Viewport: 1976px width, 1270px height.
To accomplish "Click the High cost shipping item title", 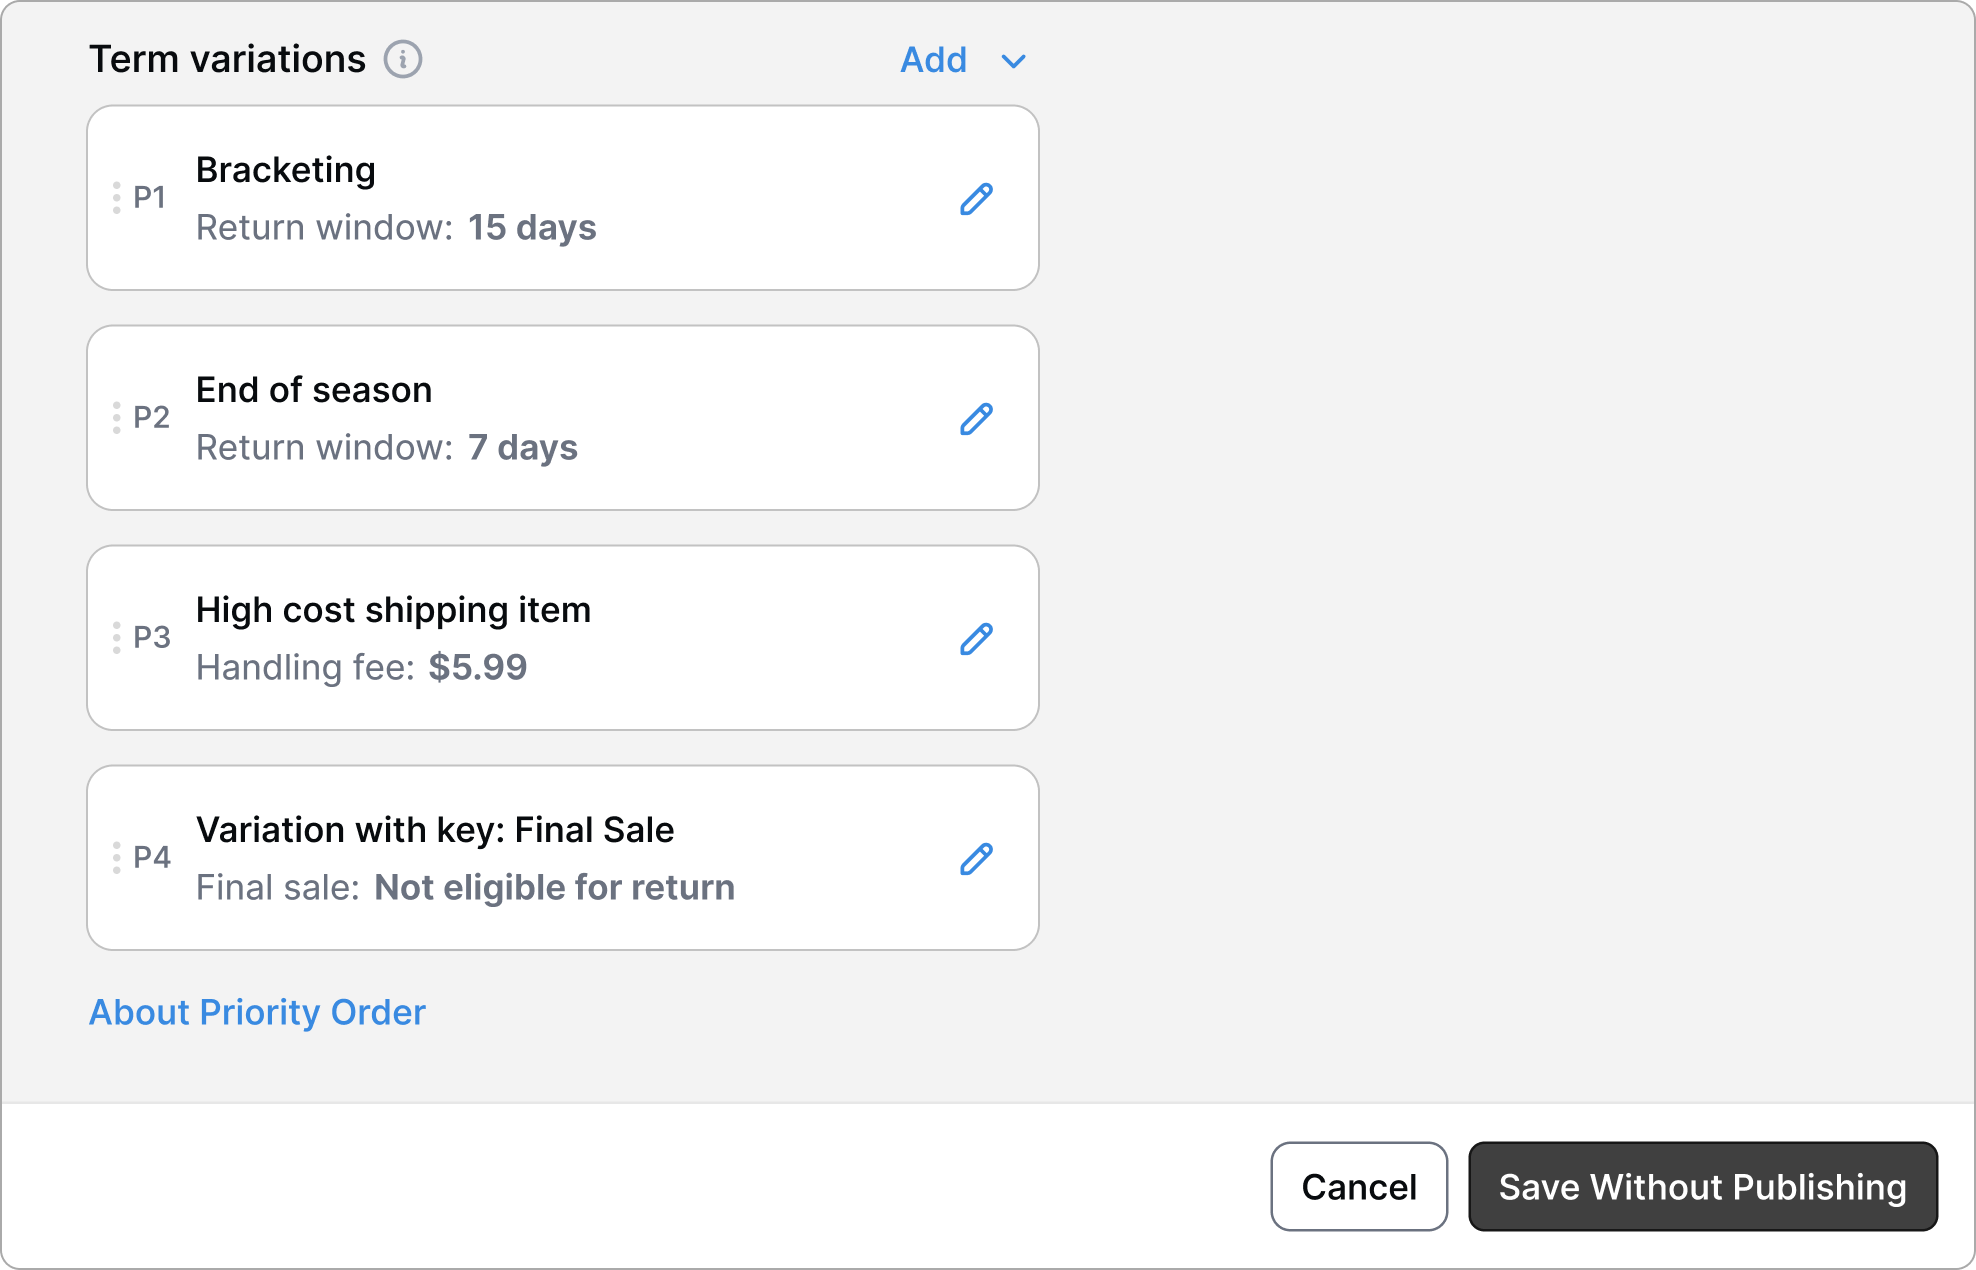I will point(393,610).
